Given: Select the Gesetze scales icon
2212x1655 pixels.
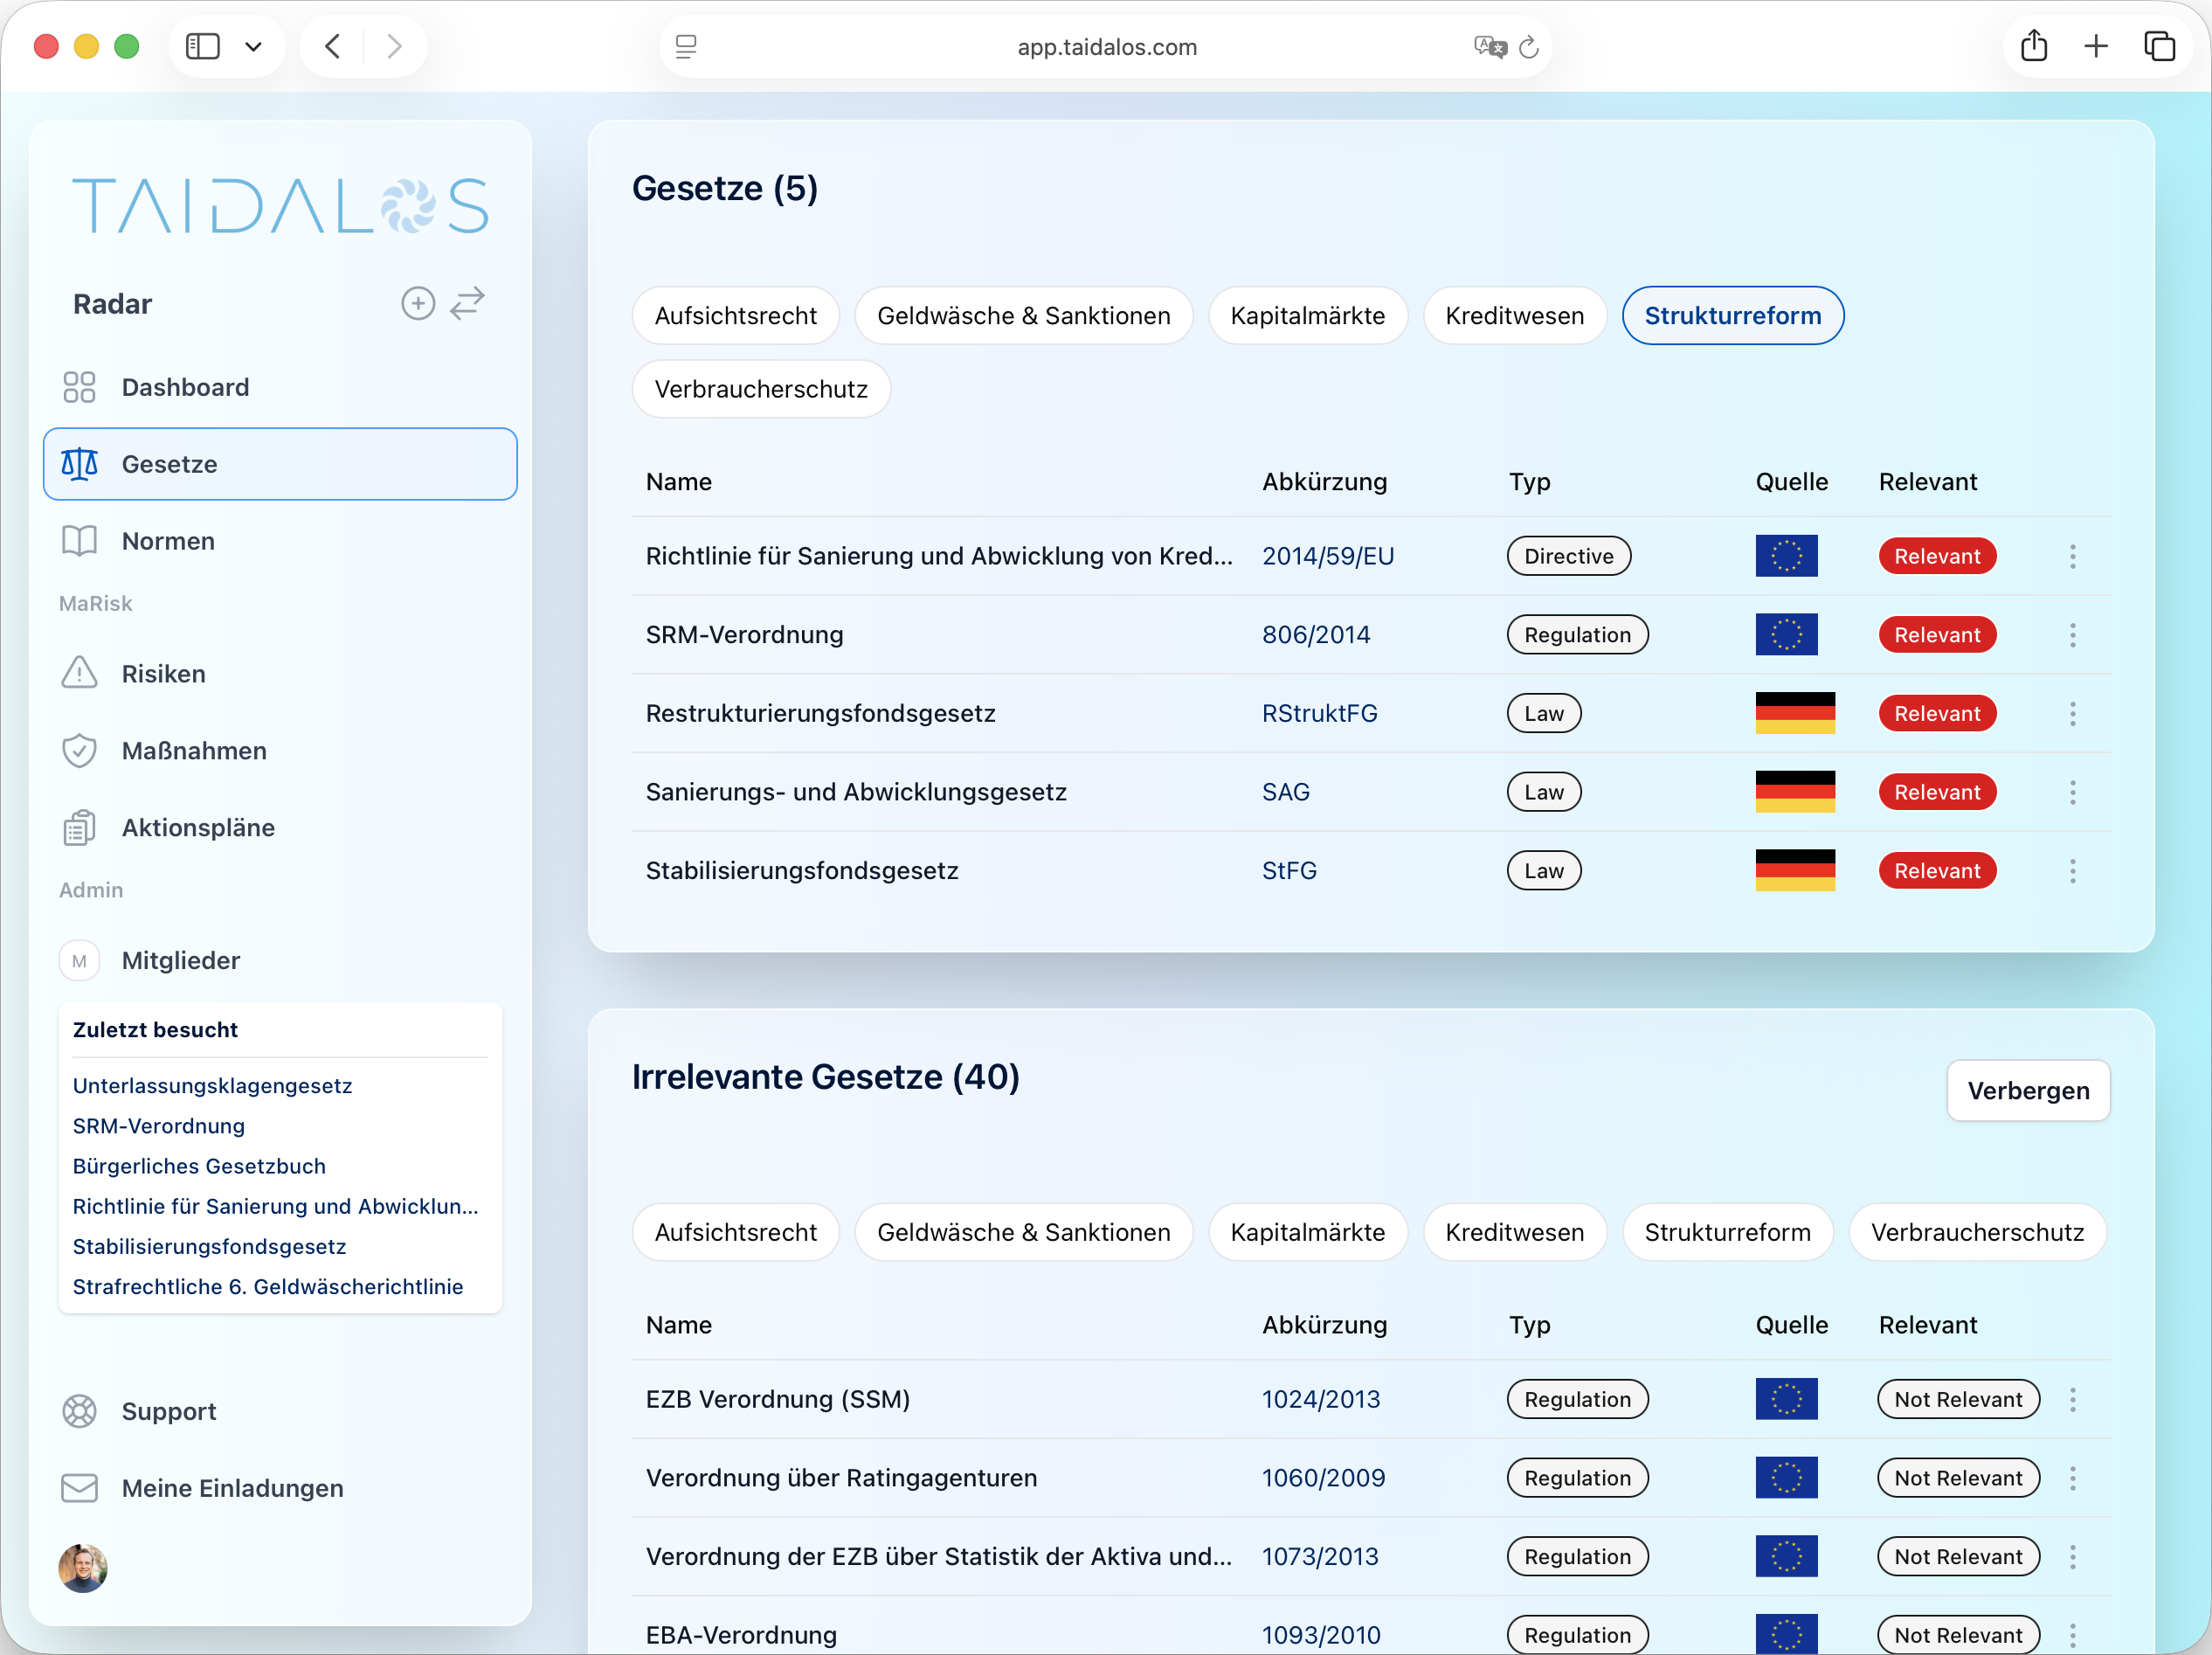Looking at the screenshot, I should pos(80,463).
